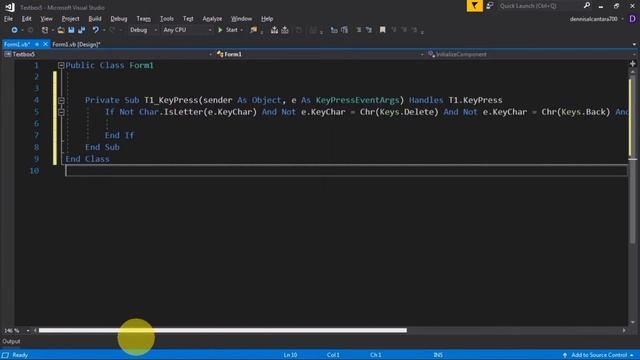The image size is (640, 360).
Task: Click the Undo arrow icon
Action: tap(96, 30)
